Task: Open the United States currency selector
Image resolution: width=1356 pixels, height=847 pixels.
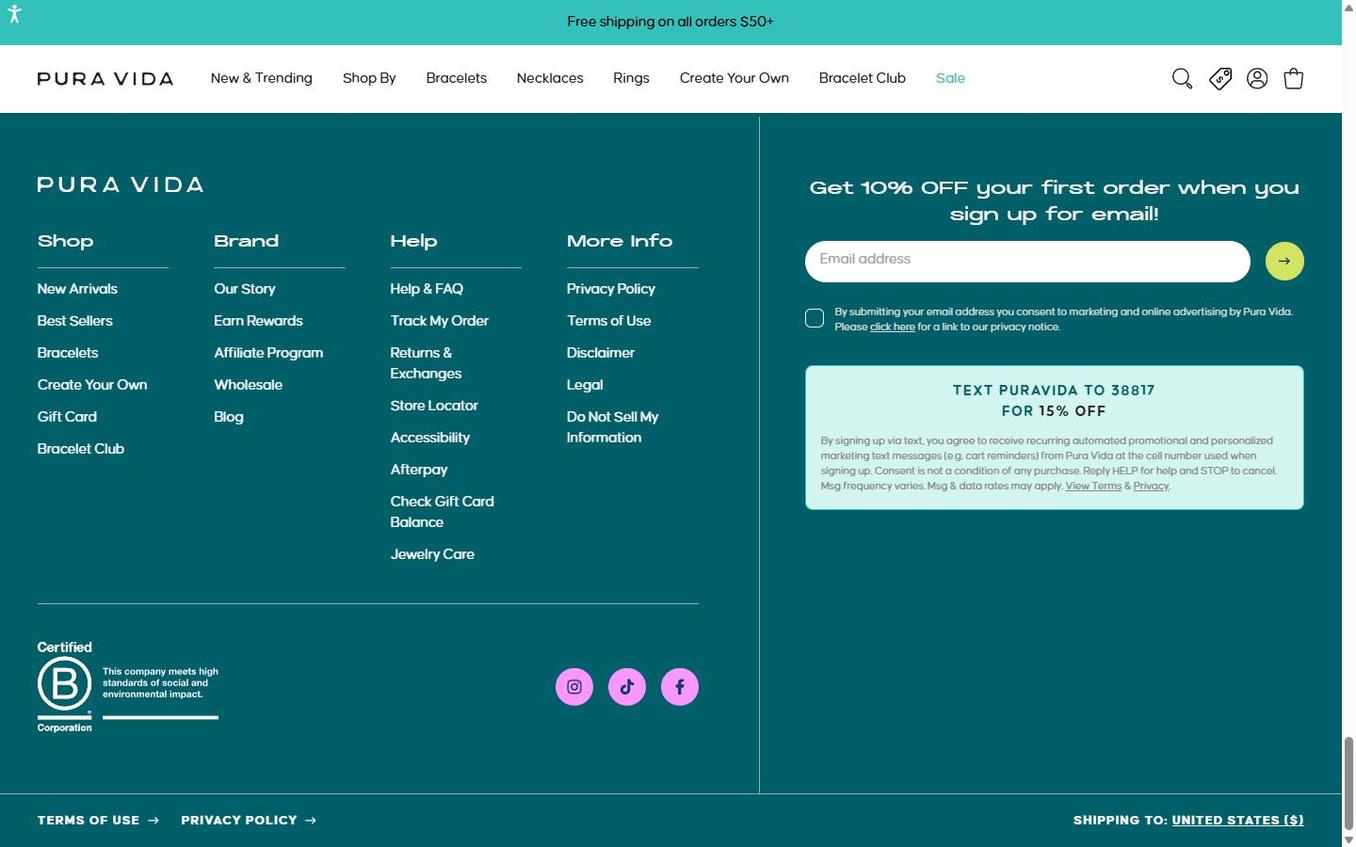Action: (x=1237, y=820)
